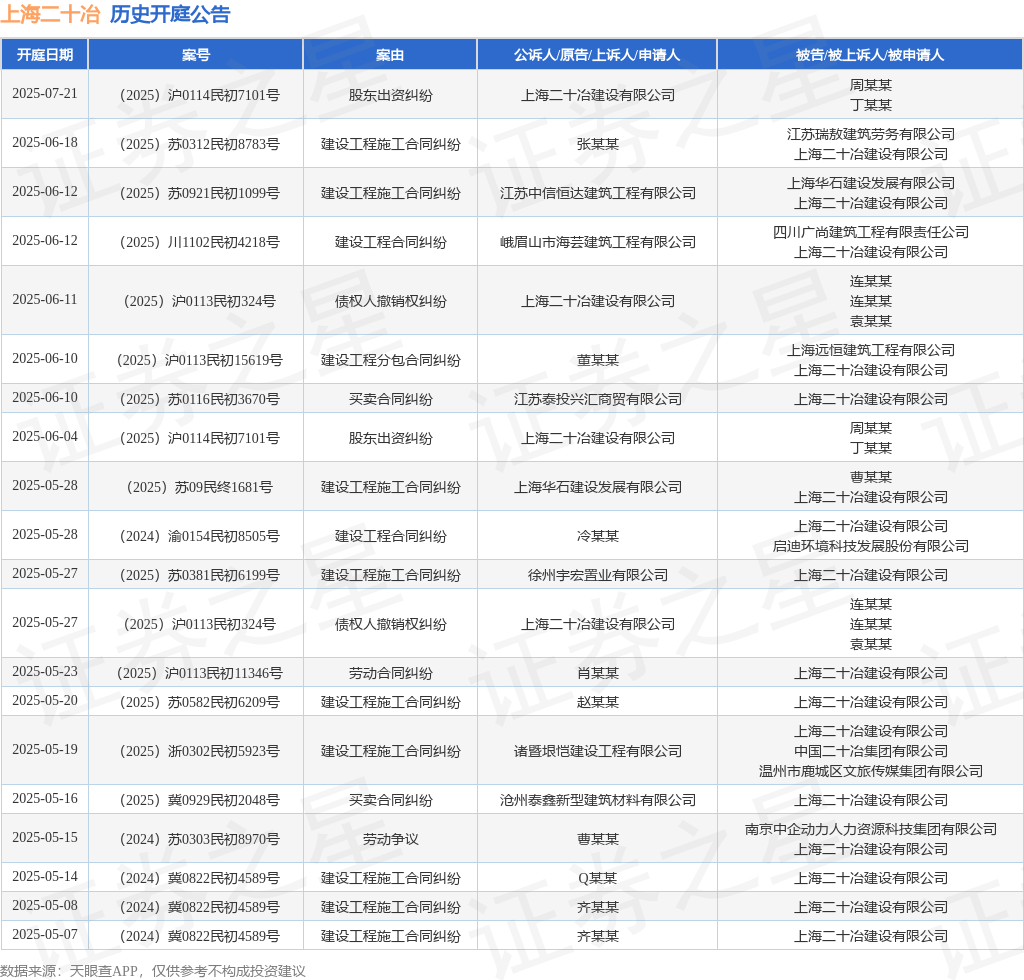This screenshot has width=1024, height=980.
Task: Click plaintiff 董某某
Action: coord(598,360)
